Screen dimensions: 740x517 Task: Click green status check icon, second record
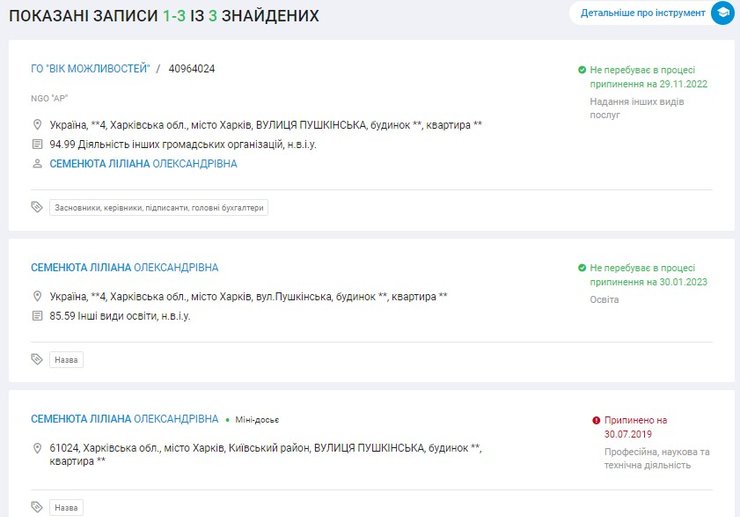(x=582, y=268)
